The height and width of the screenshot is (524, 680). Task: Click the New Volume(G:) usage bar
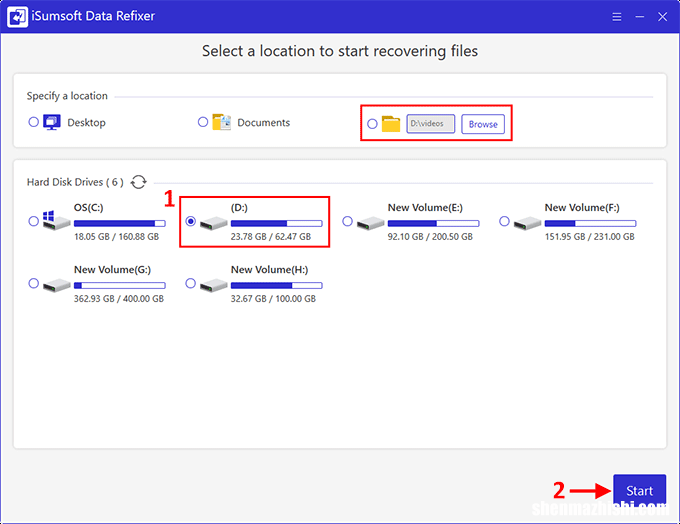(120, 285)
